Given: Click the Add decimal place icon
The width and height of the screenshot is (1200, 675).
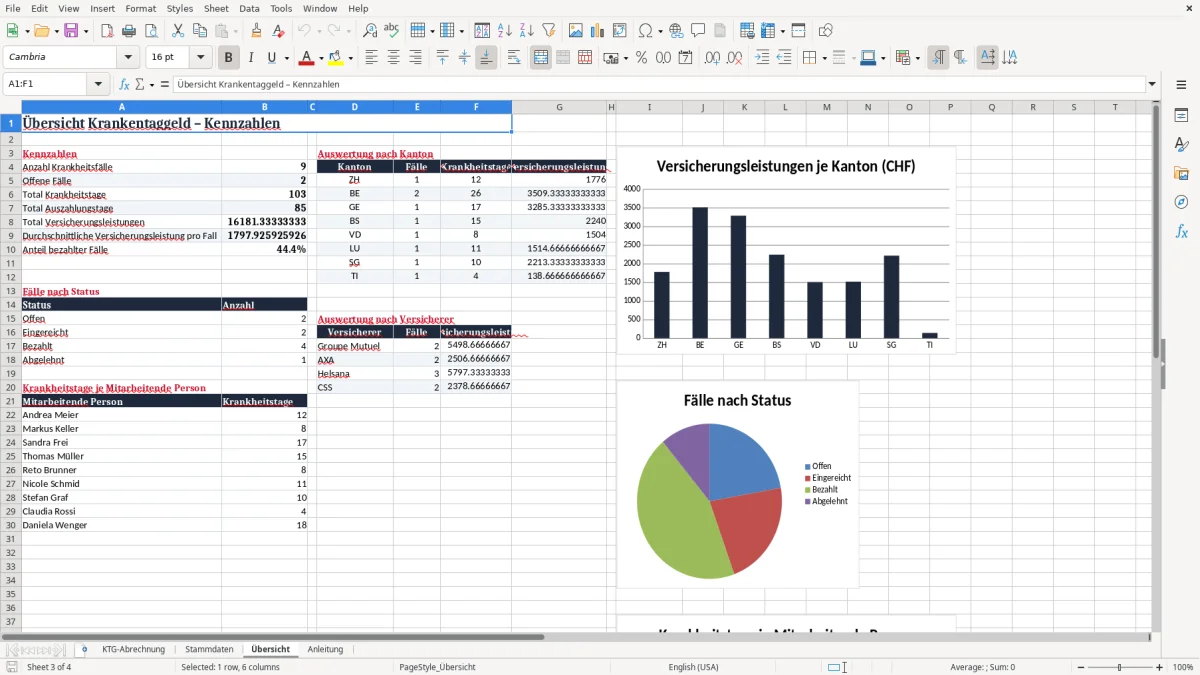Looking at the screenshot, I should (x=713, y=58).
